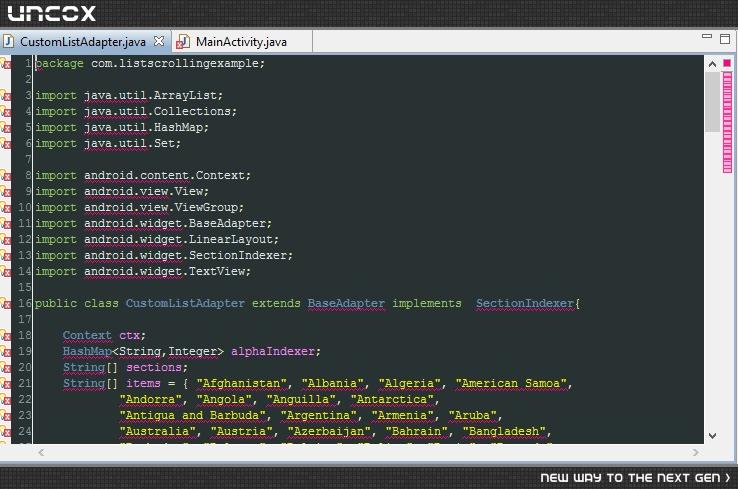This screenshot has width=738, height=489.
Task: Click the error marker on line 8
Action: pyautogui.click(x=5, y=176)
